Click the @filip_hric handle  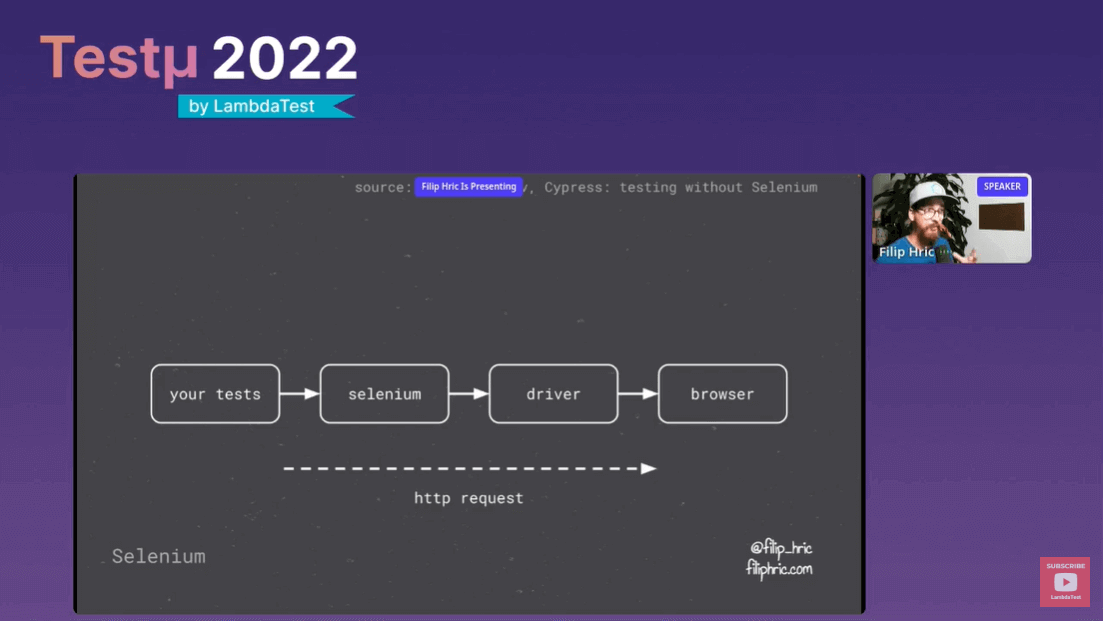pyautogui.click(x=782, y=546)
